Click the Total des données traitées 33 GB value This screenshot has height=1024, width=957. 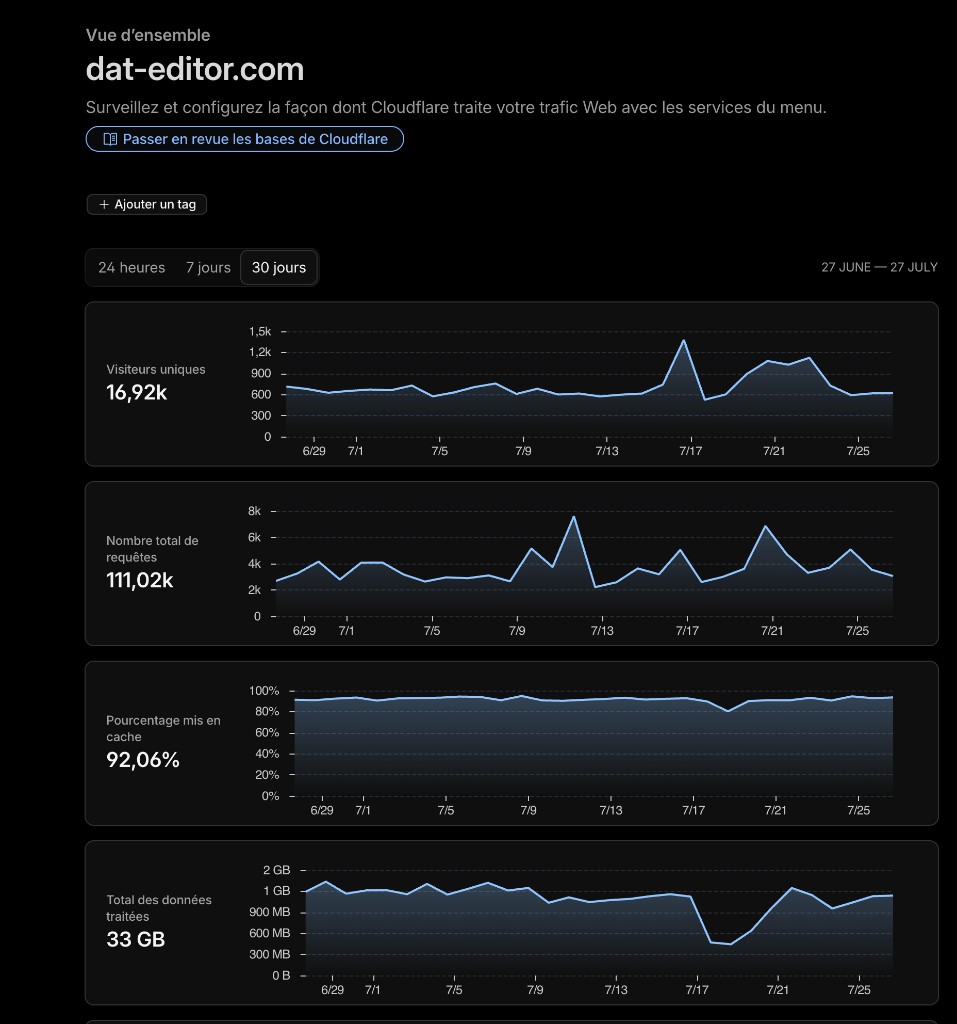tap(135, 939)
